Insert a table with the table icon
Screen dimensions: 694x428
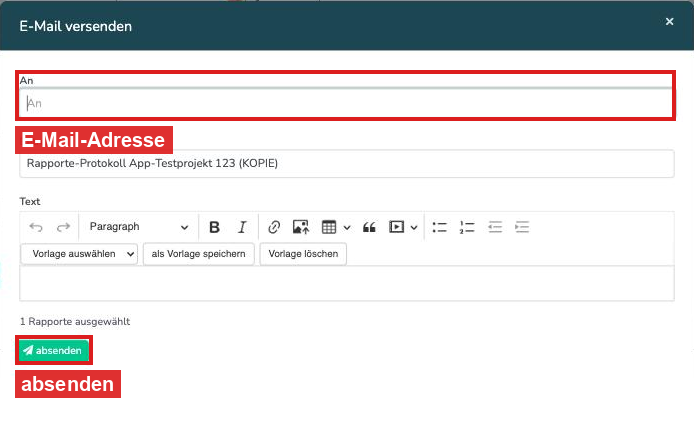[x=329, y=227]
